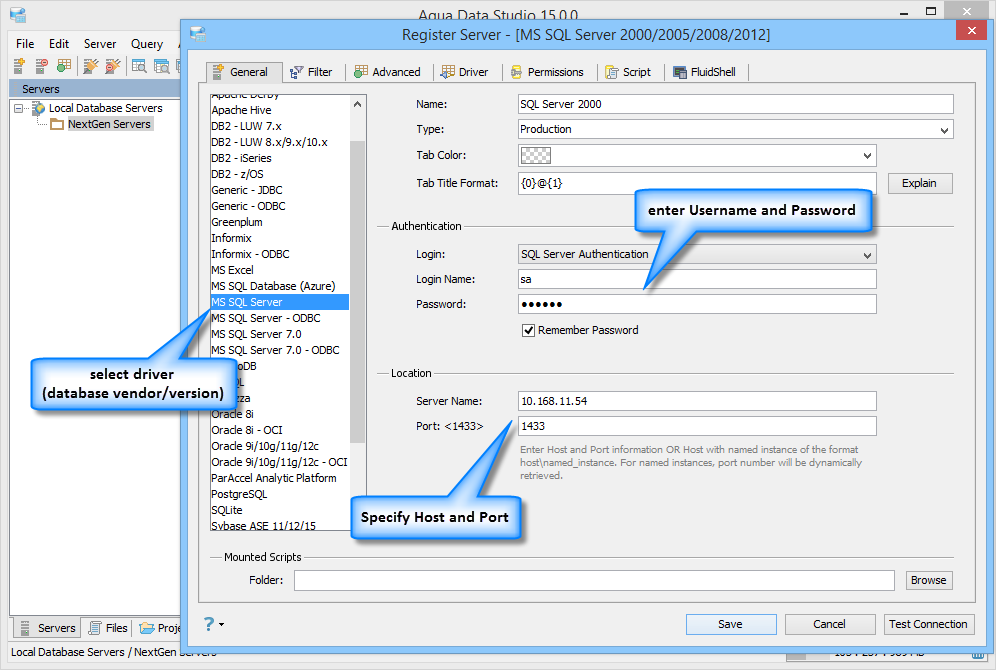Switch to the Script tab

(x=628, y=72)
